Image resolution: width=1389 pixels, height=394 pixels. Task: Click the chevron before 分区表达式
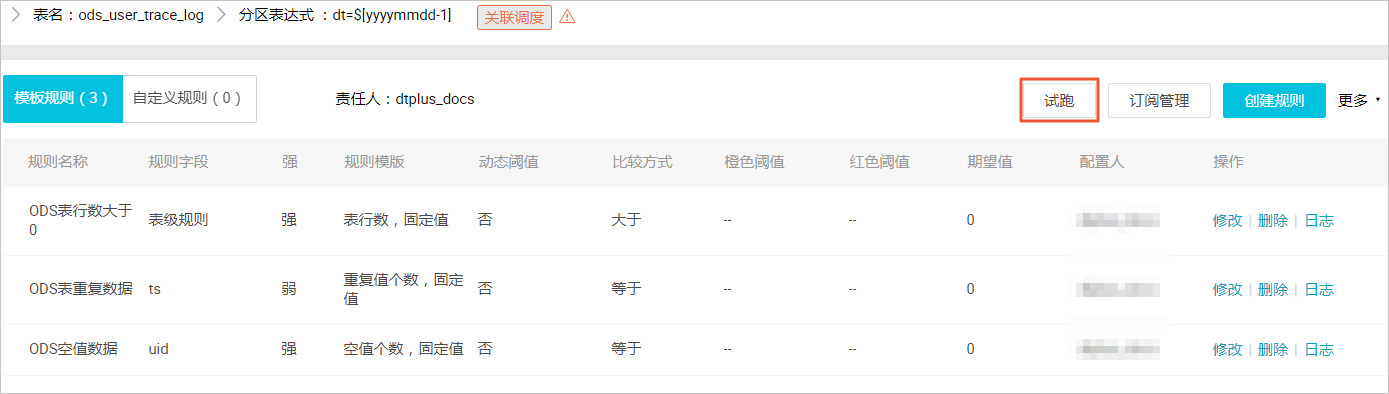pyautogui.click(x=222, y=16)
